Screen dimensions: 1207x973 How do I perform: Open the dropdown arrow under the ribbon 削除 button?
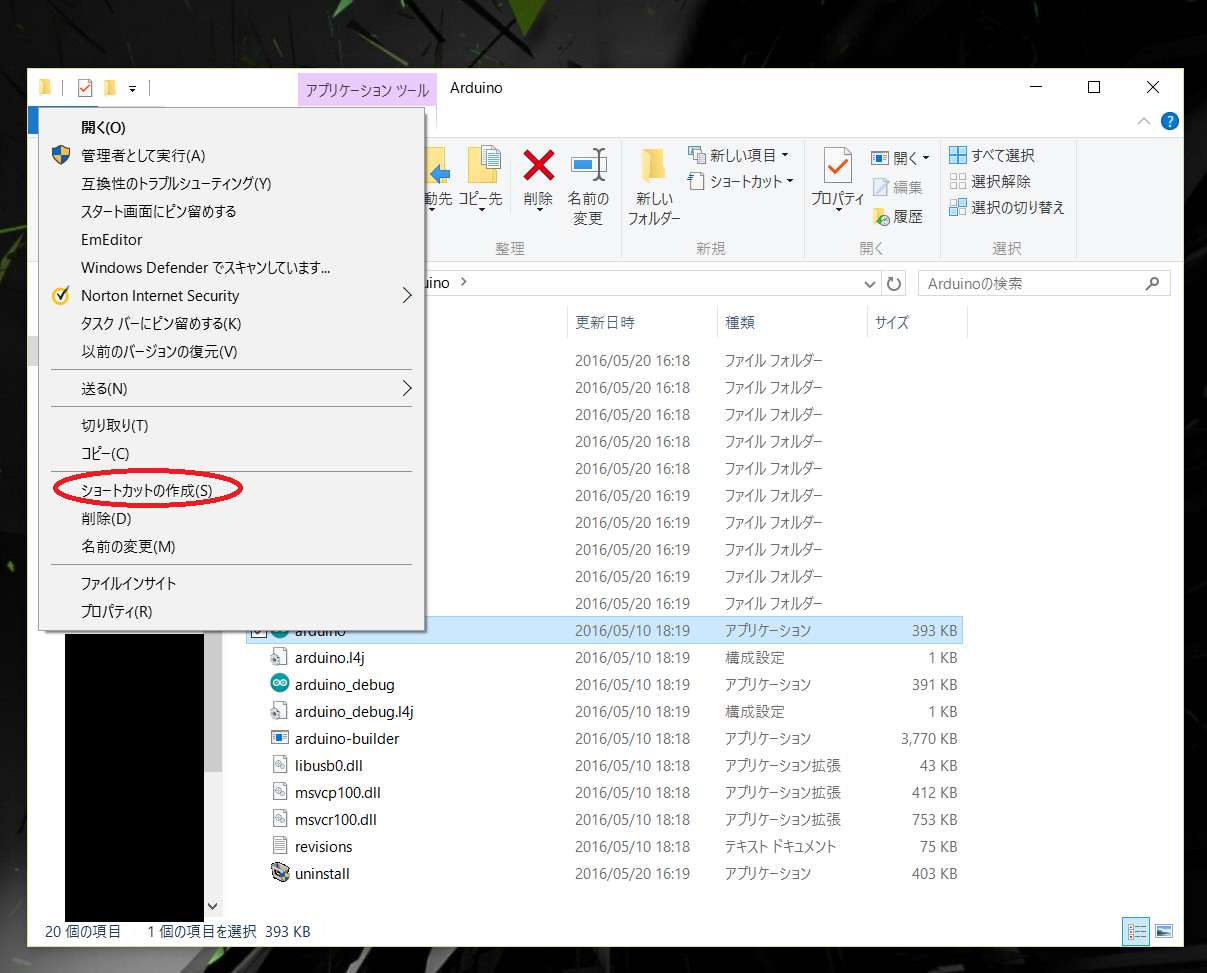(539, 211)
